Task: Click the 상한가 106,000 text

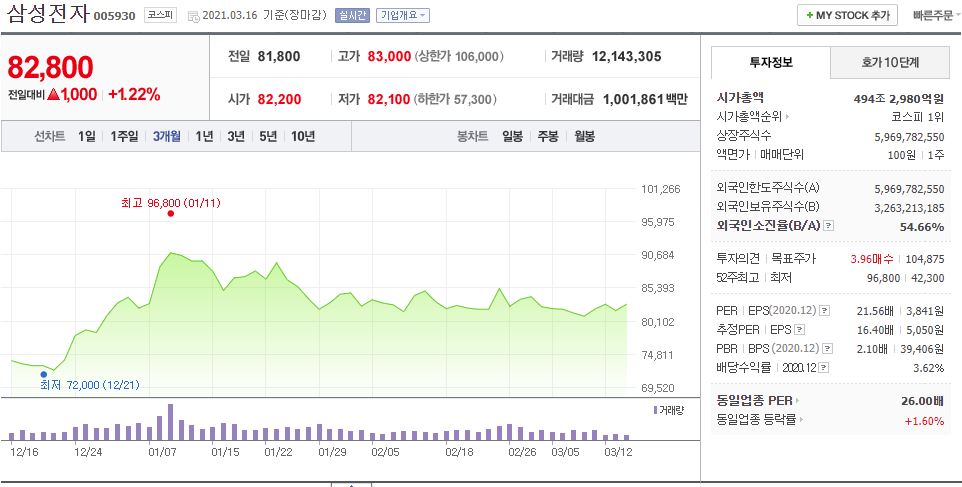Action: [x=459, y=56]
